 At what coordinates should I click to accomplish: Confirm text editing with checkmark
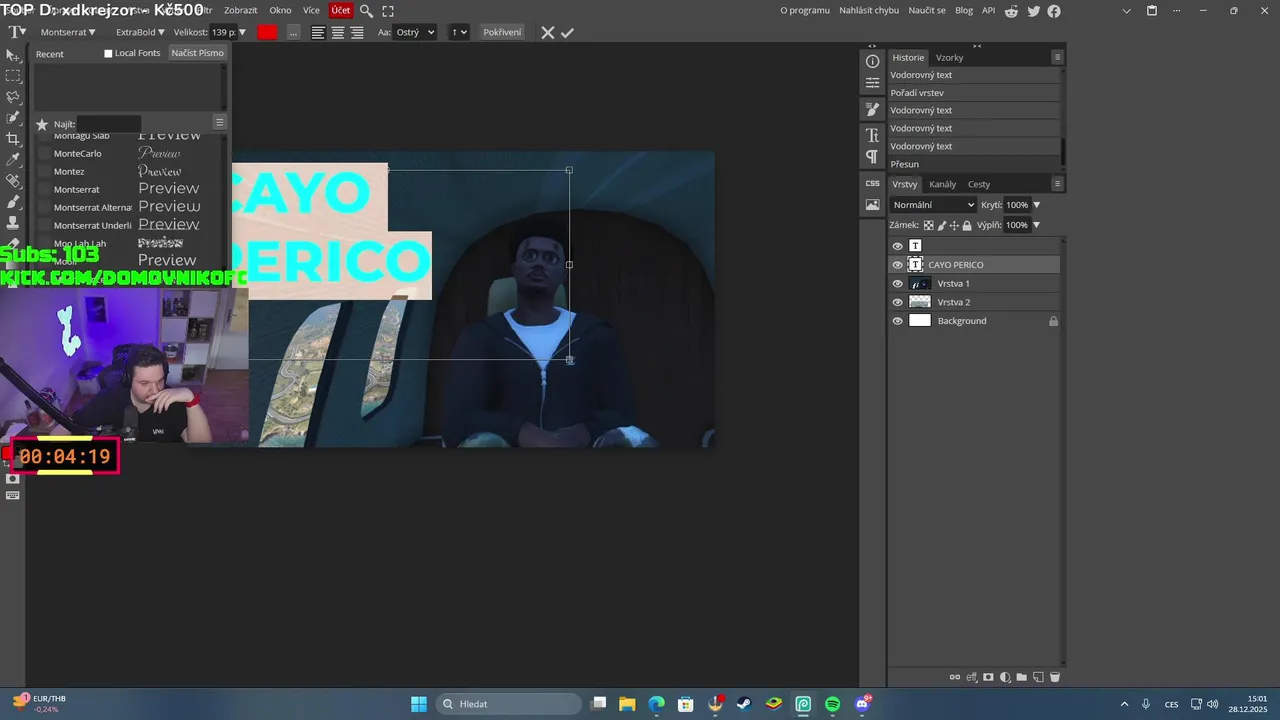click(567, 32)
